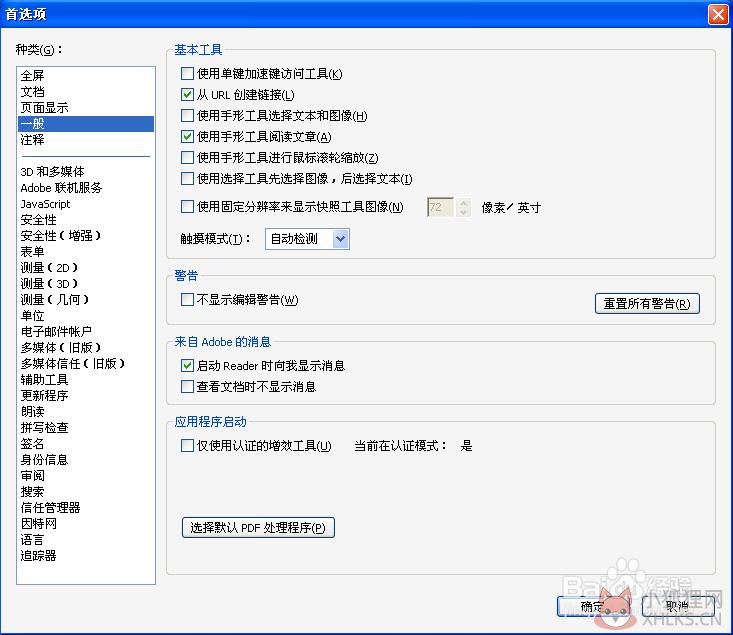This screenshot has height=635, width=733.
Task: Select JavaScript category
Action: (x=86, y=204)
